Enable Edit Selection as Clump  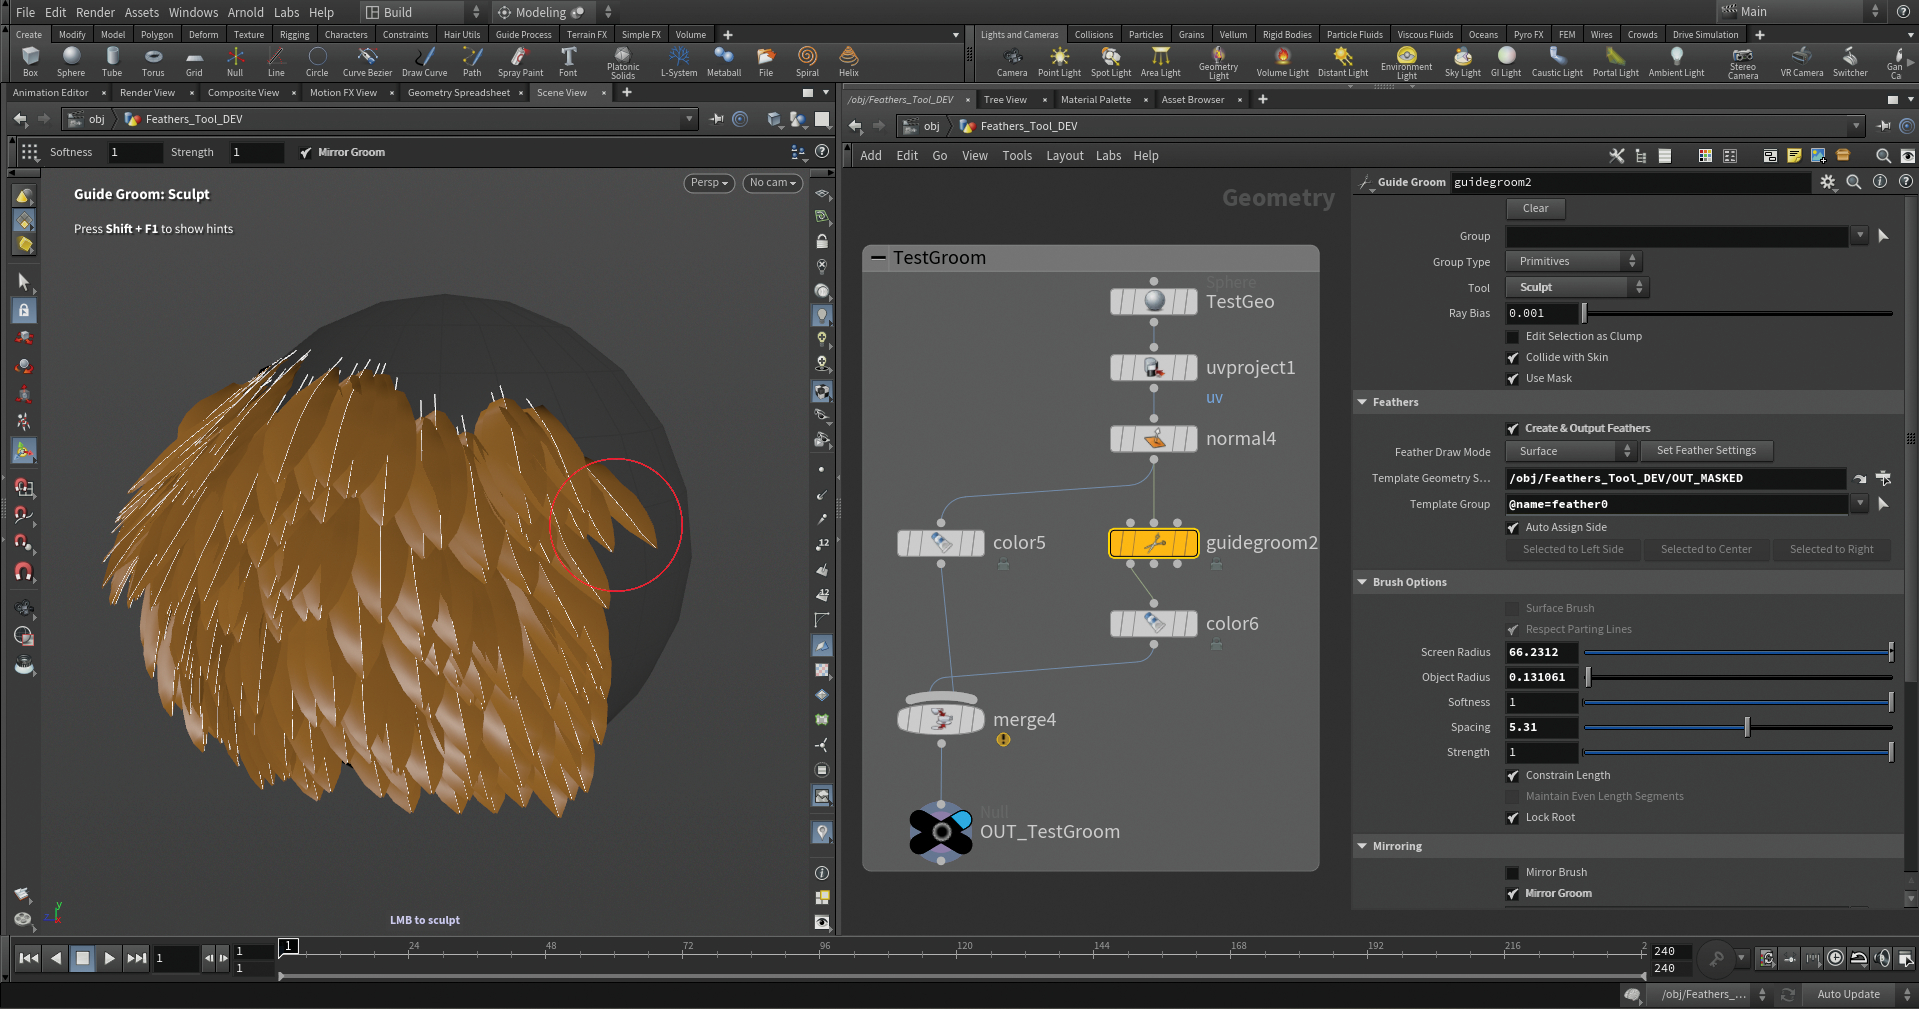1513,337
